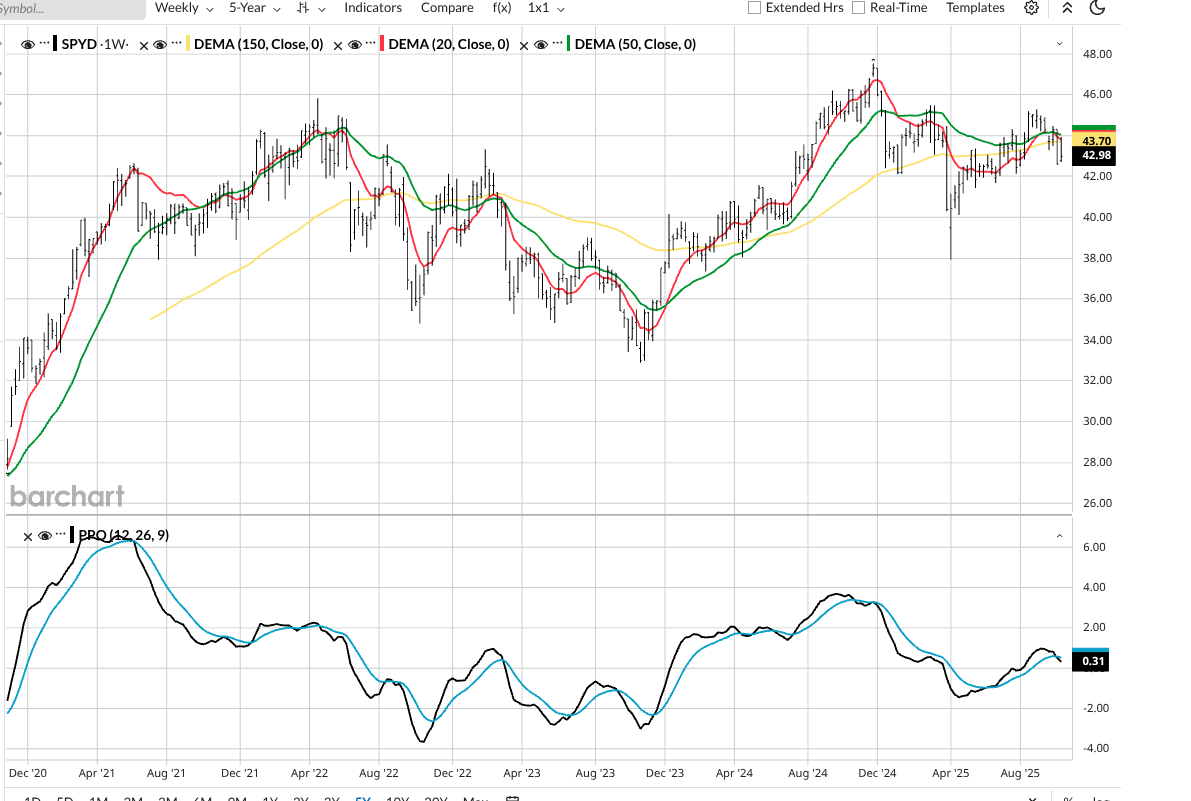The image size is (1191, 801).
Task: Open the Weekly frequency dropdown
Action: tap(184, 8)
